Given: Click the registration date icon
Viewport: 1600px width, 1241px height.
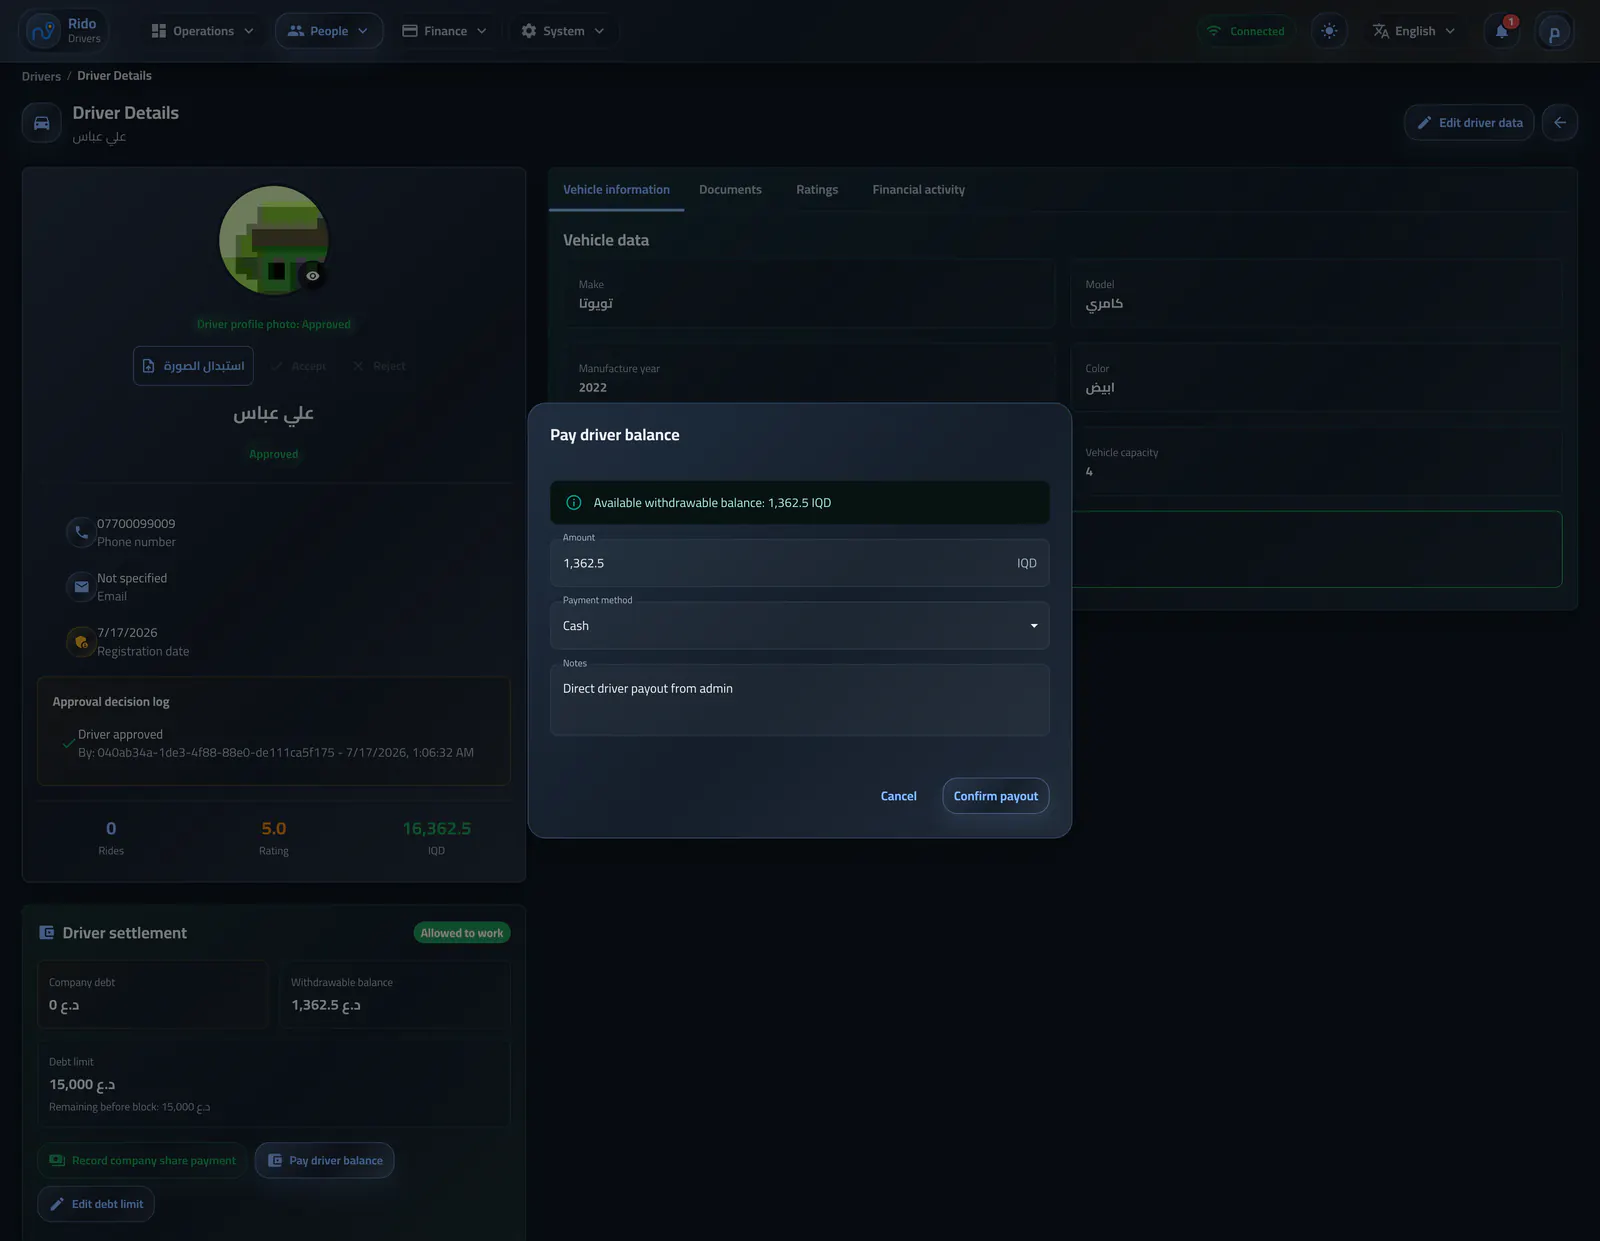Looking at the screenshot, I should tap(81, 642).
